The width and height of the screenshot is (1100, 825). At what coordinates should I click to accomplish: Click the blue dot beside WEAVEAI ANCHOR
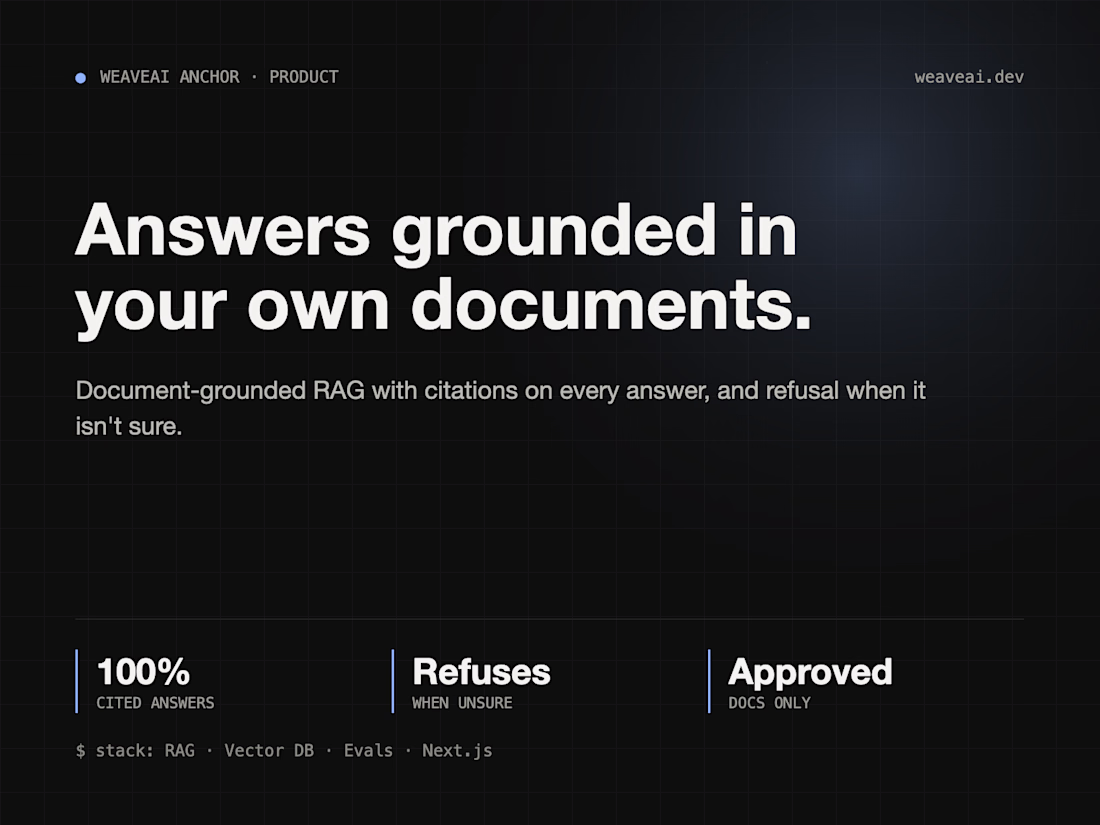click(81, 78)
